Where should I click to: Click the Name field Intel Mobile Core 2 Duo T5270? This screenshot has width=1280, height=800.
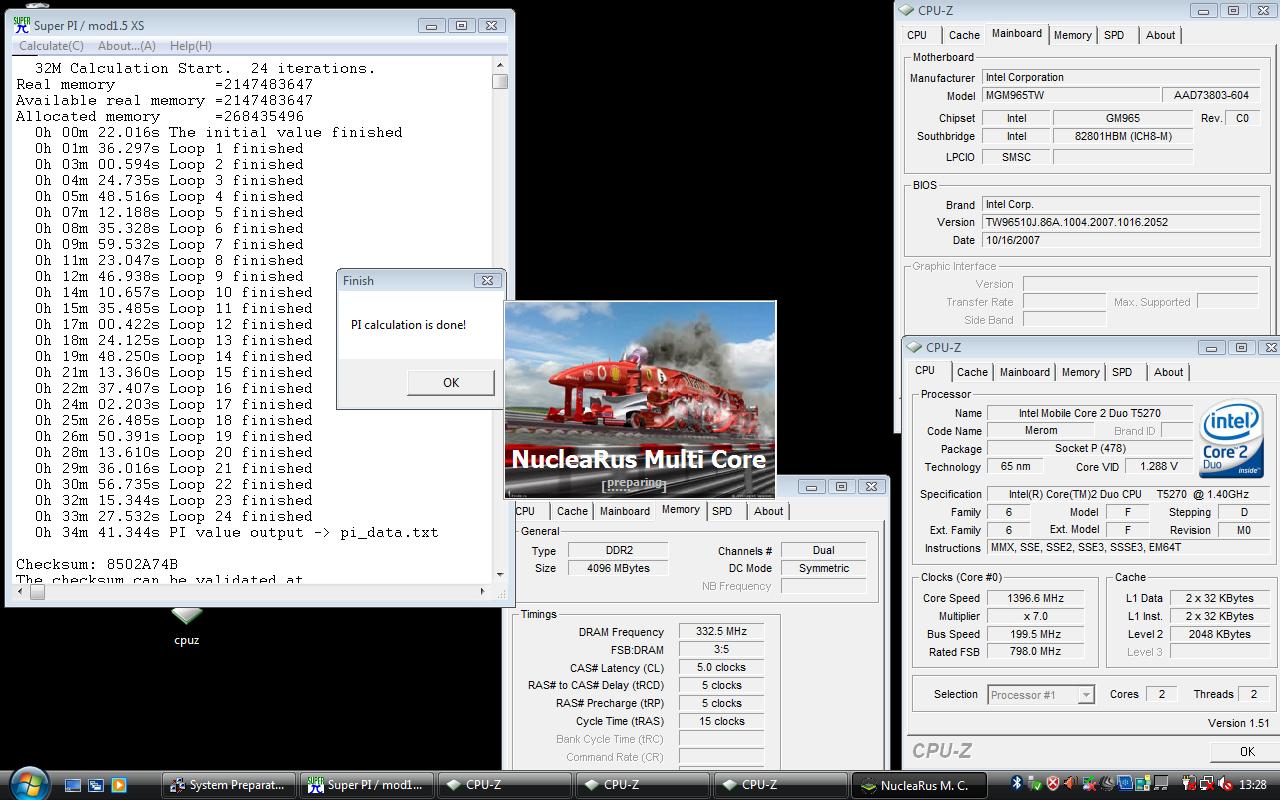(1090, 413)
